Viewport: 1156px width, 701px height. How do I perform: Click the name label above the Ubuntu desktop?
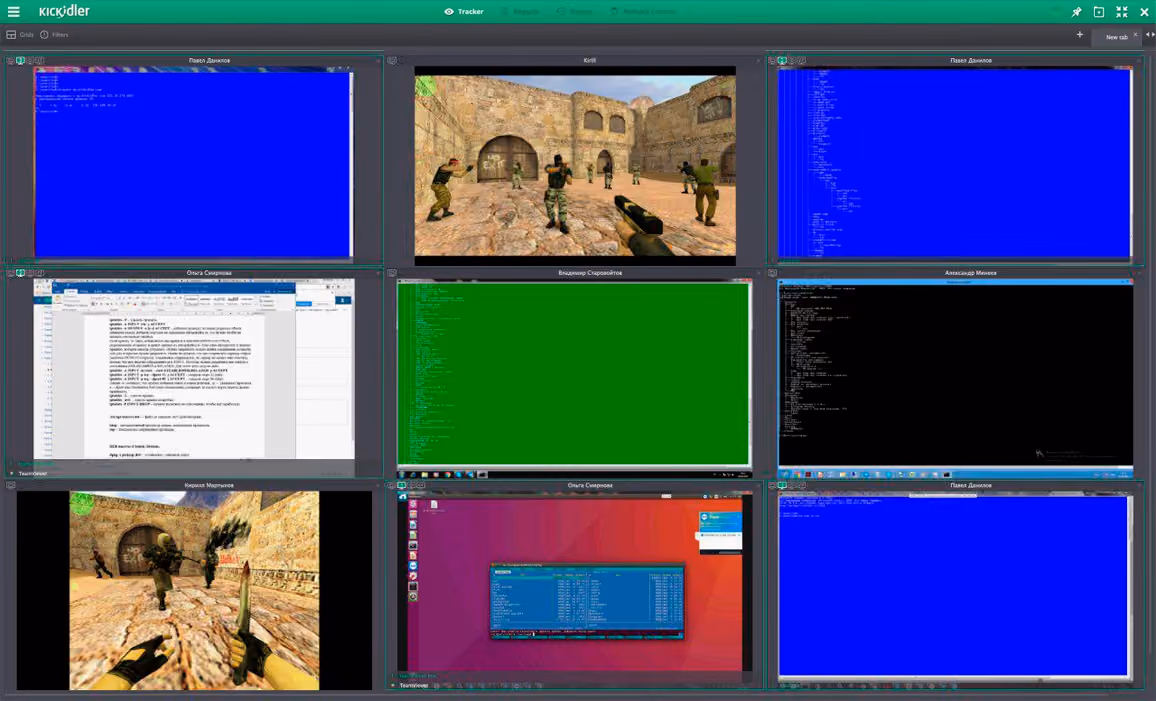(x=590, y=485)
